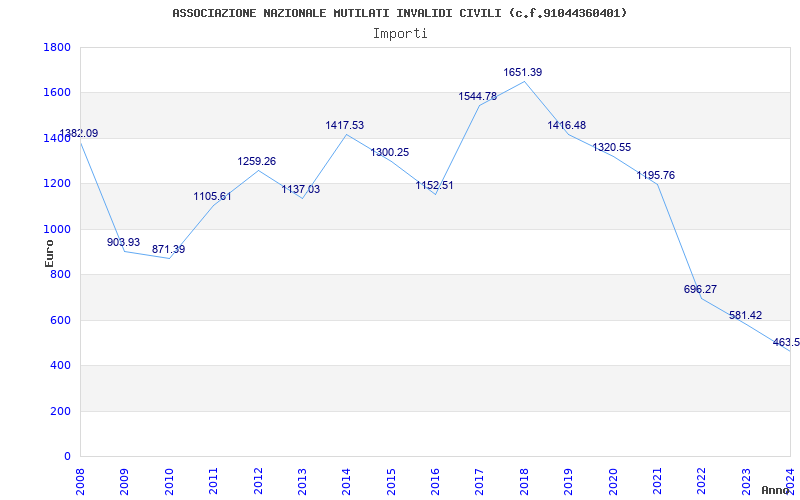Select the 1137.03 data label
800x500 pixels.
[x=301, y=189]
